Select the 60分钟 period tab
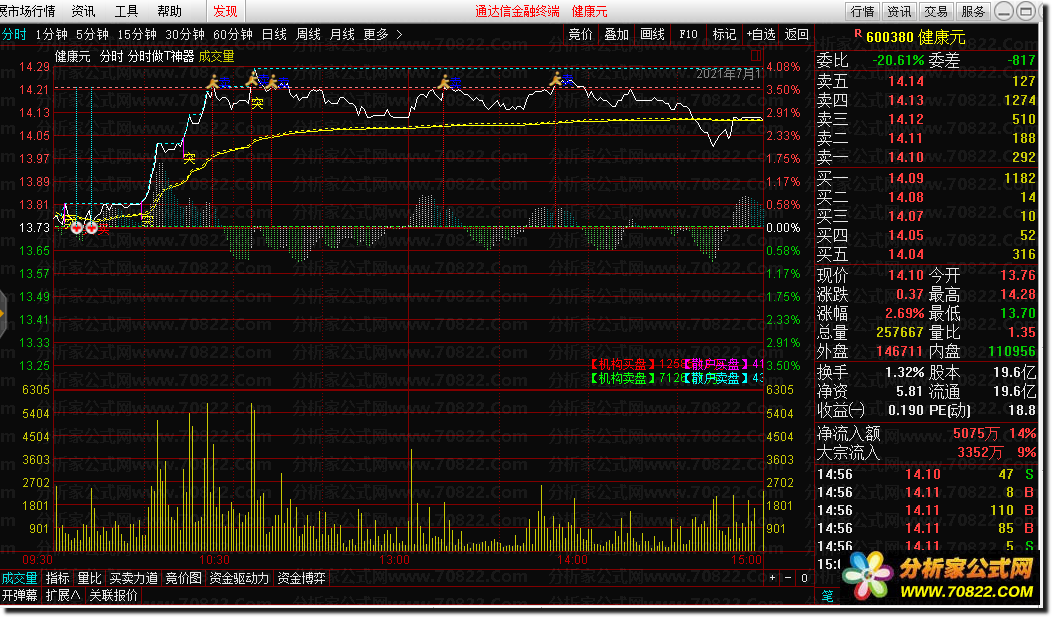Image resolution: width=1053 pixels, height=617 pixels. tap(232, 34)
